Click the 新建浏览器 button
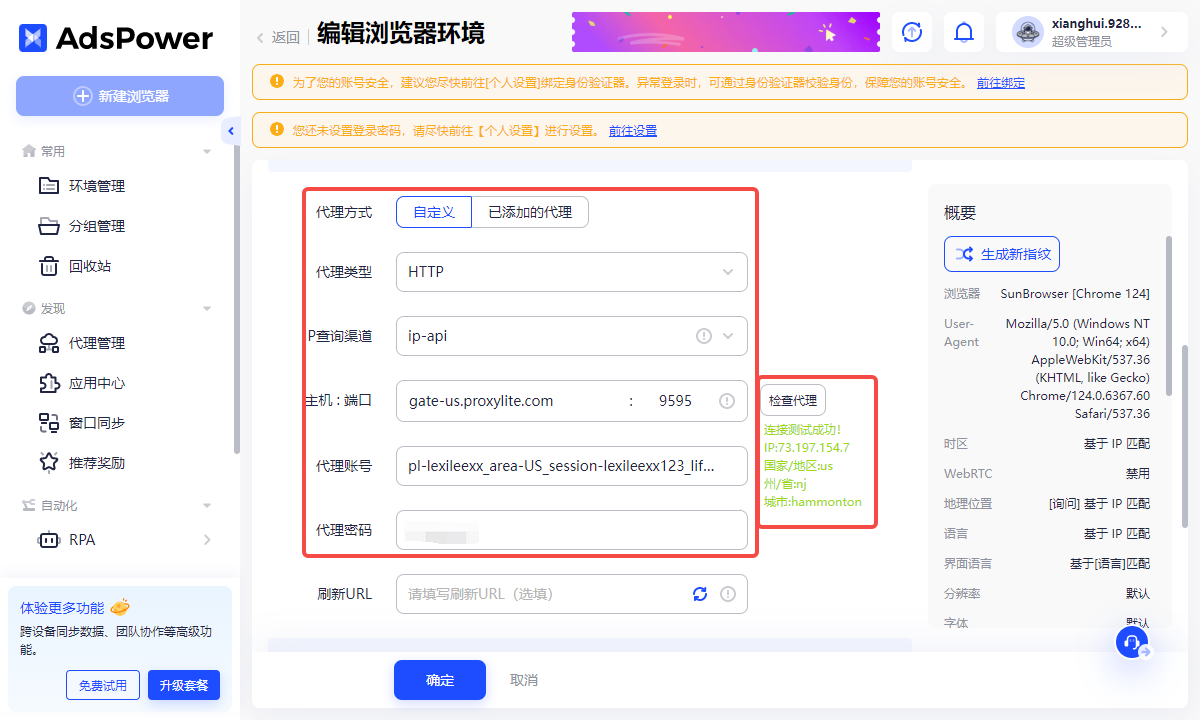This screenshot has height=720, width=1200. (120, 96)
